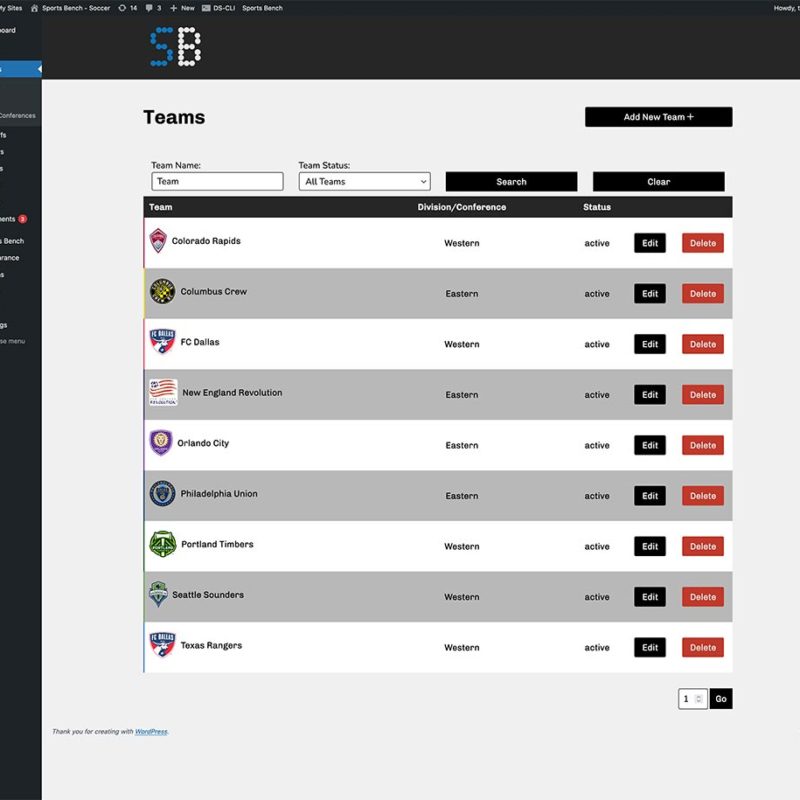
Task: Delete the Philadelphia Union team
Action: 703,495
